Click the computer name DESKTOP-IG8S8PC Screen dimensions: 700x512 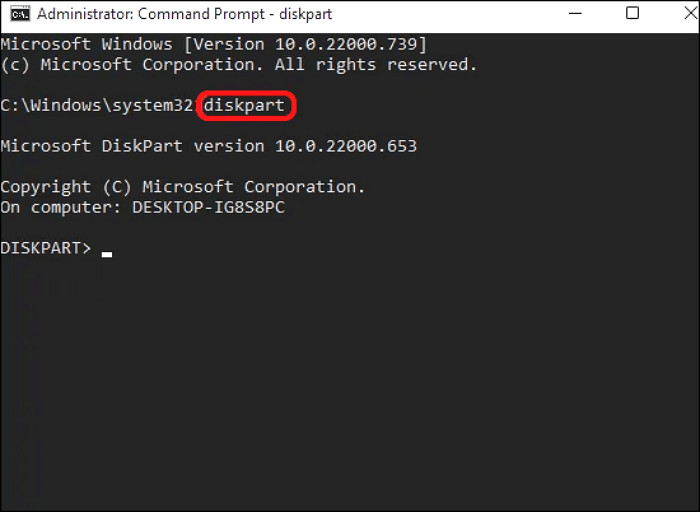(209, 207)
